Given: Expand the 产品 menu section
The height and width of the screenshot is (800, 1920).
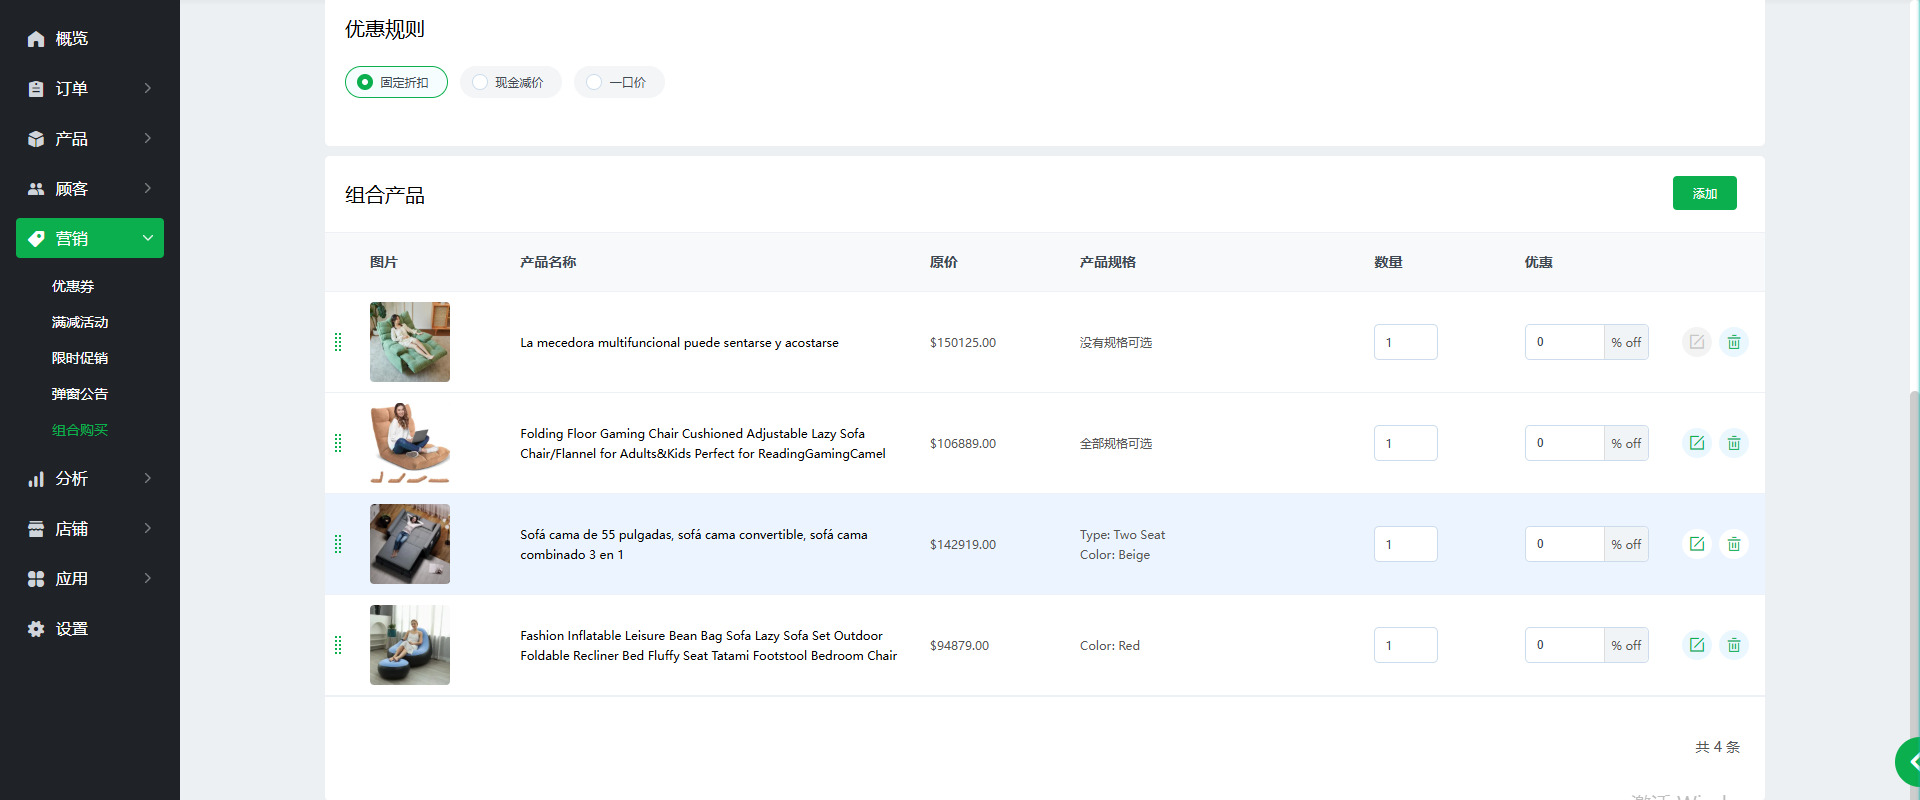Looking at the screenshot, I should 90,139.
